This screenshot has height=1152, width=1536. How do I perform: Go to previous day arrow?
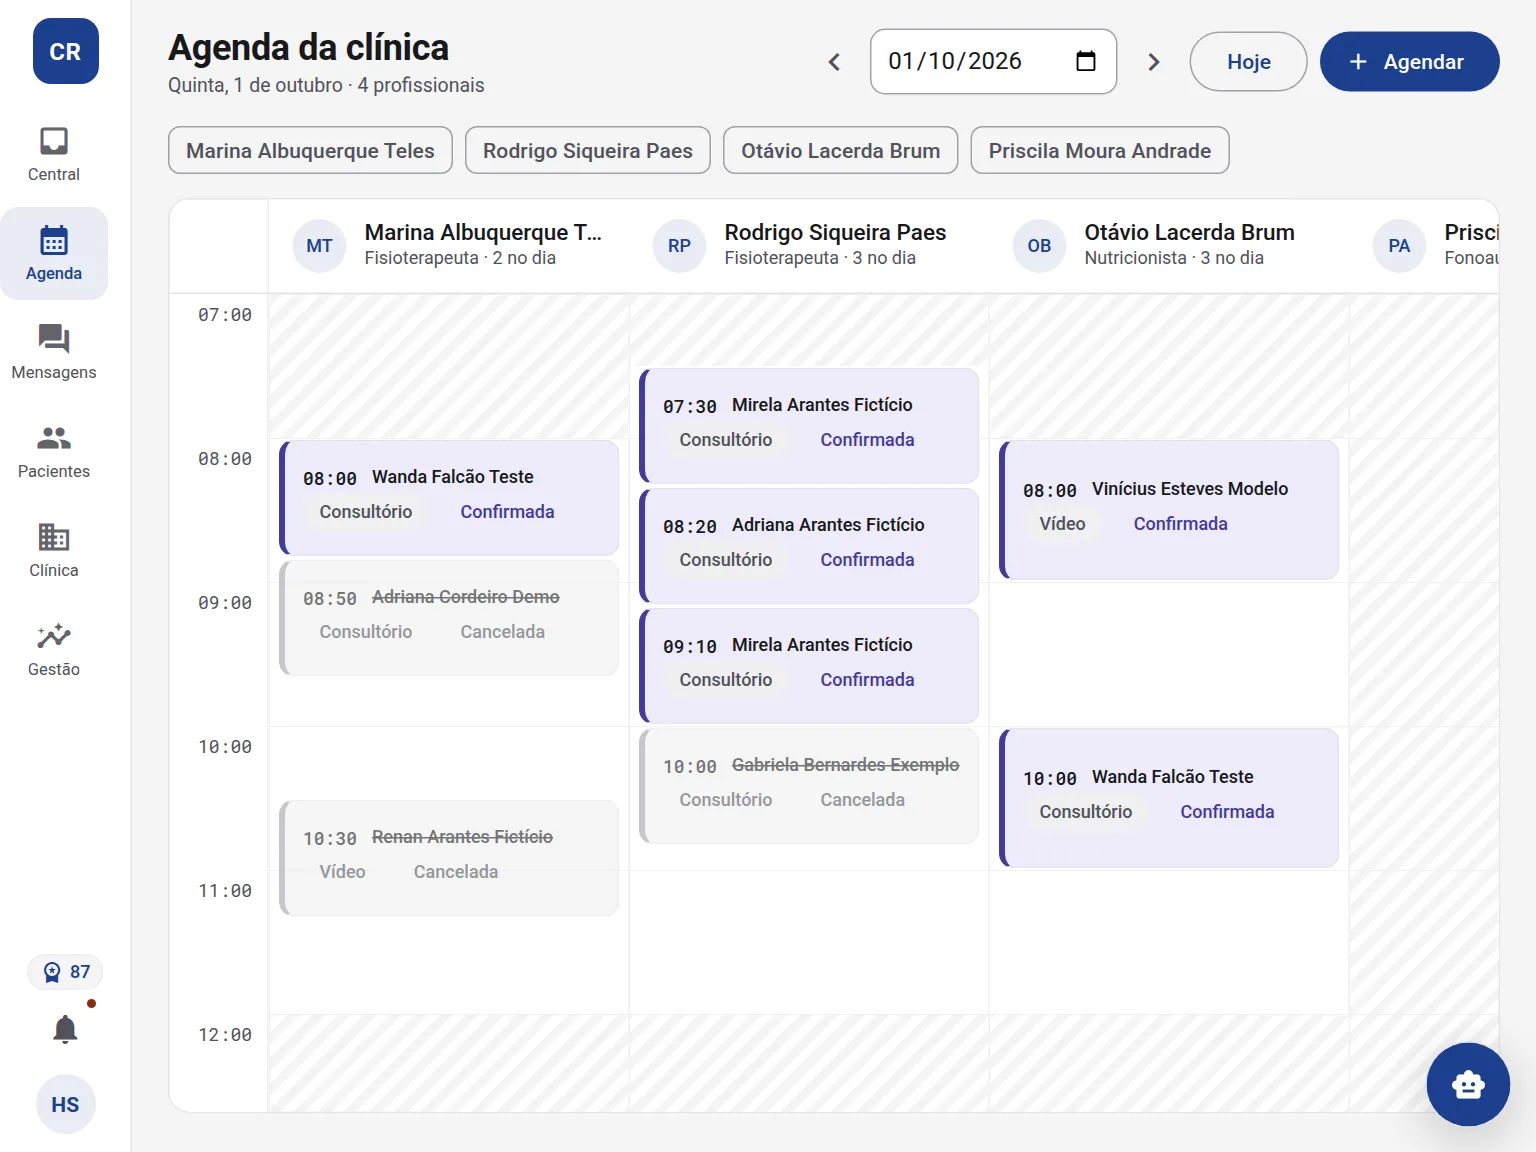(834, 62)
